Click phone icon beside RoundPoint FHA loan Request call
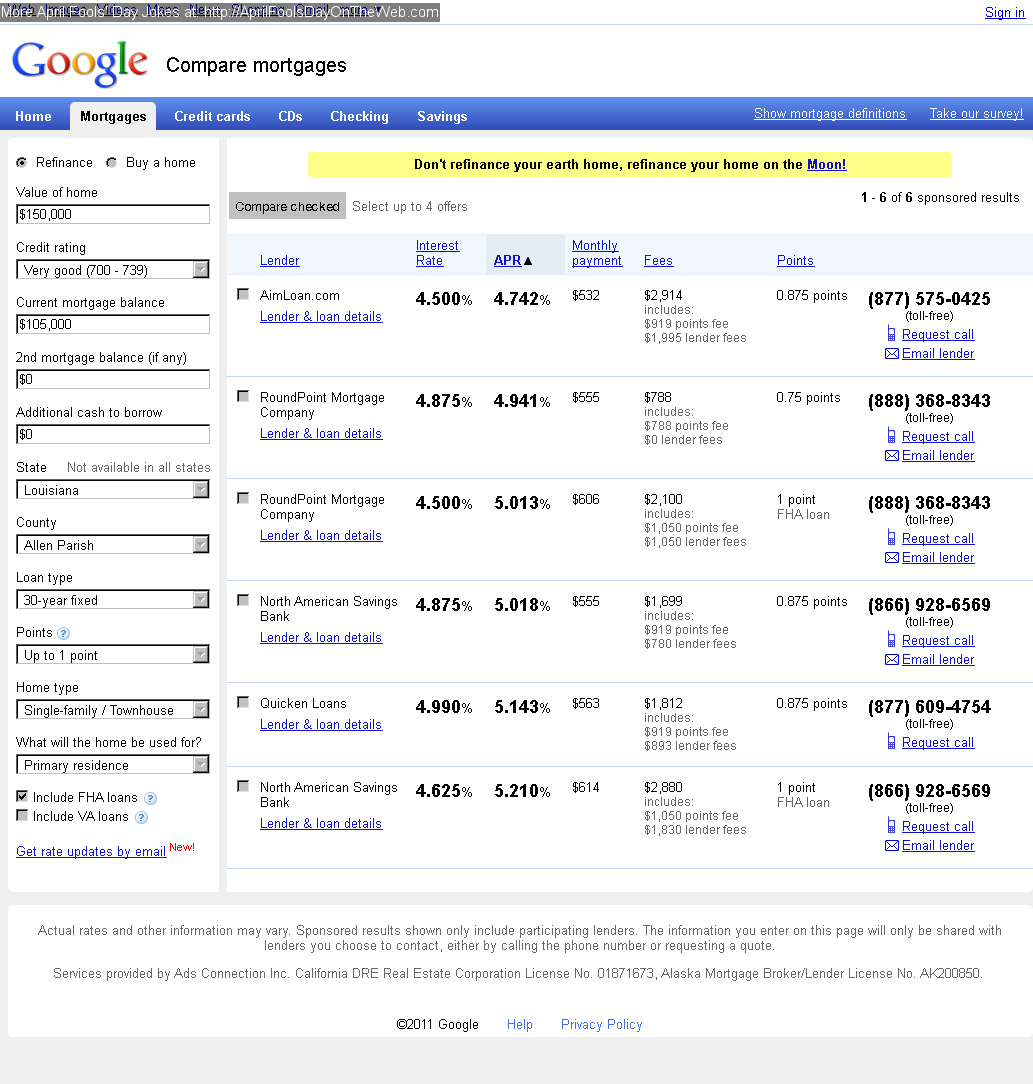The image size is (1033, 1084). pyautogui.click(x=891, y=539)
